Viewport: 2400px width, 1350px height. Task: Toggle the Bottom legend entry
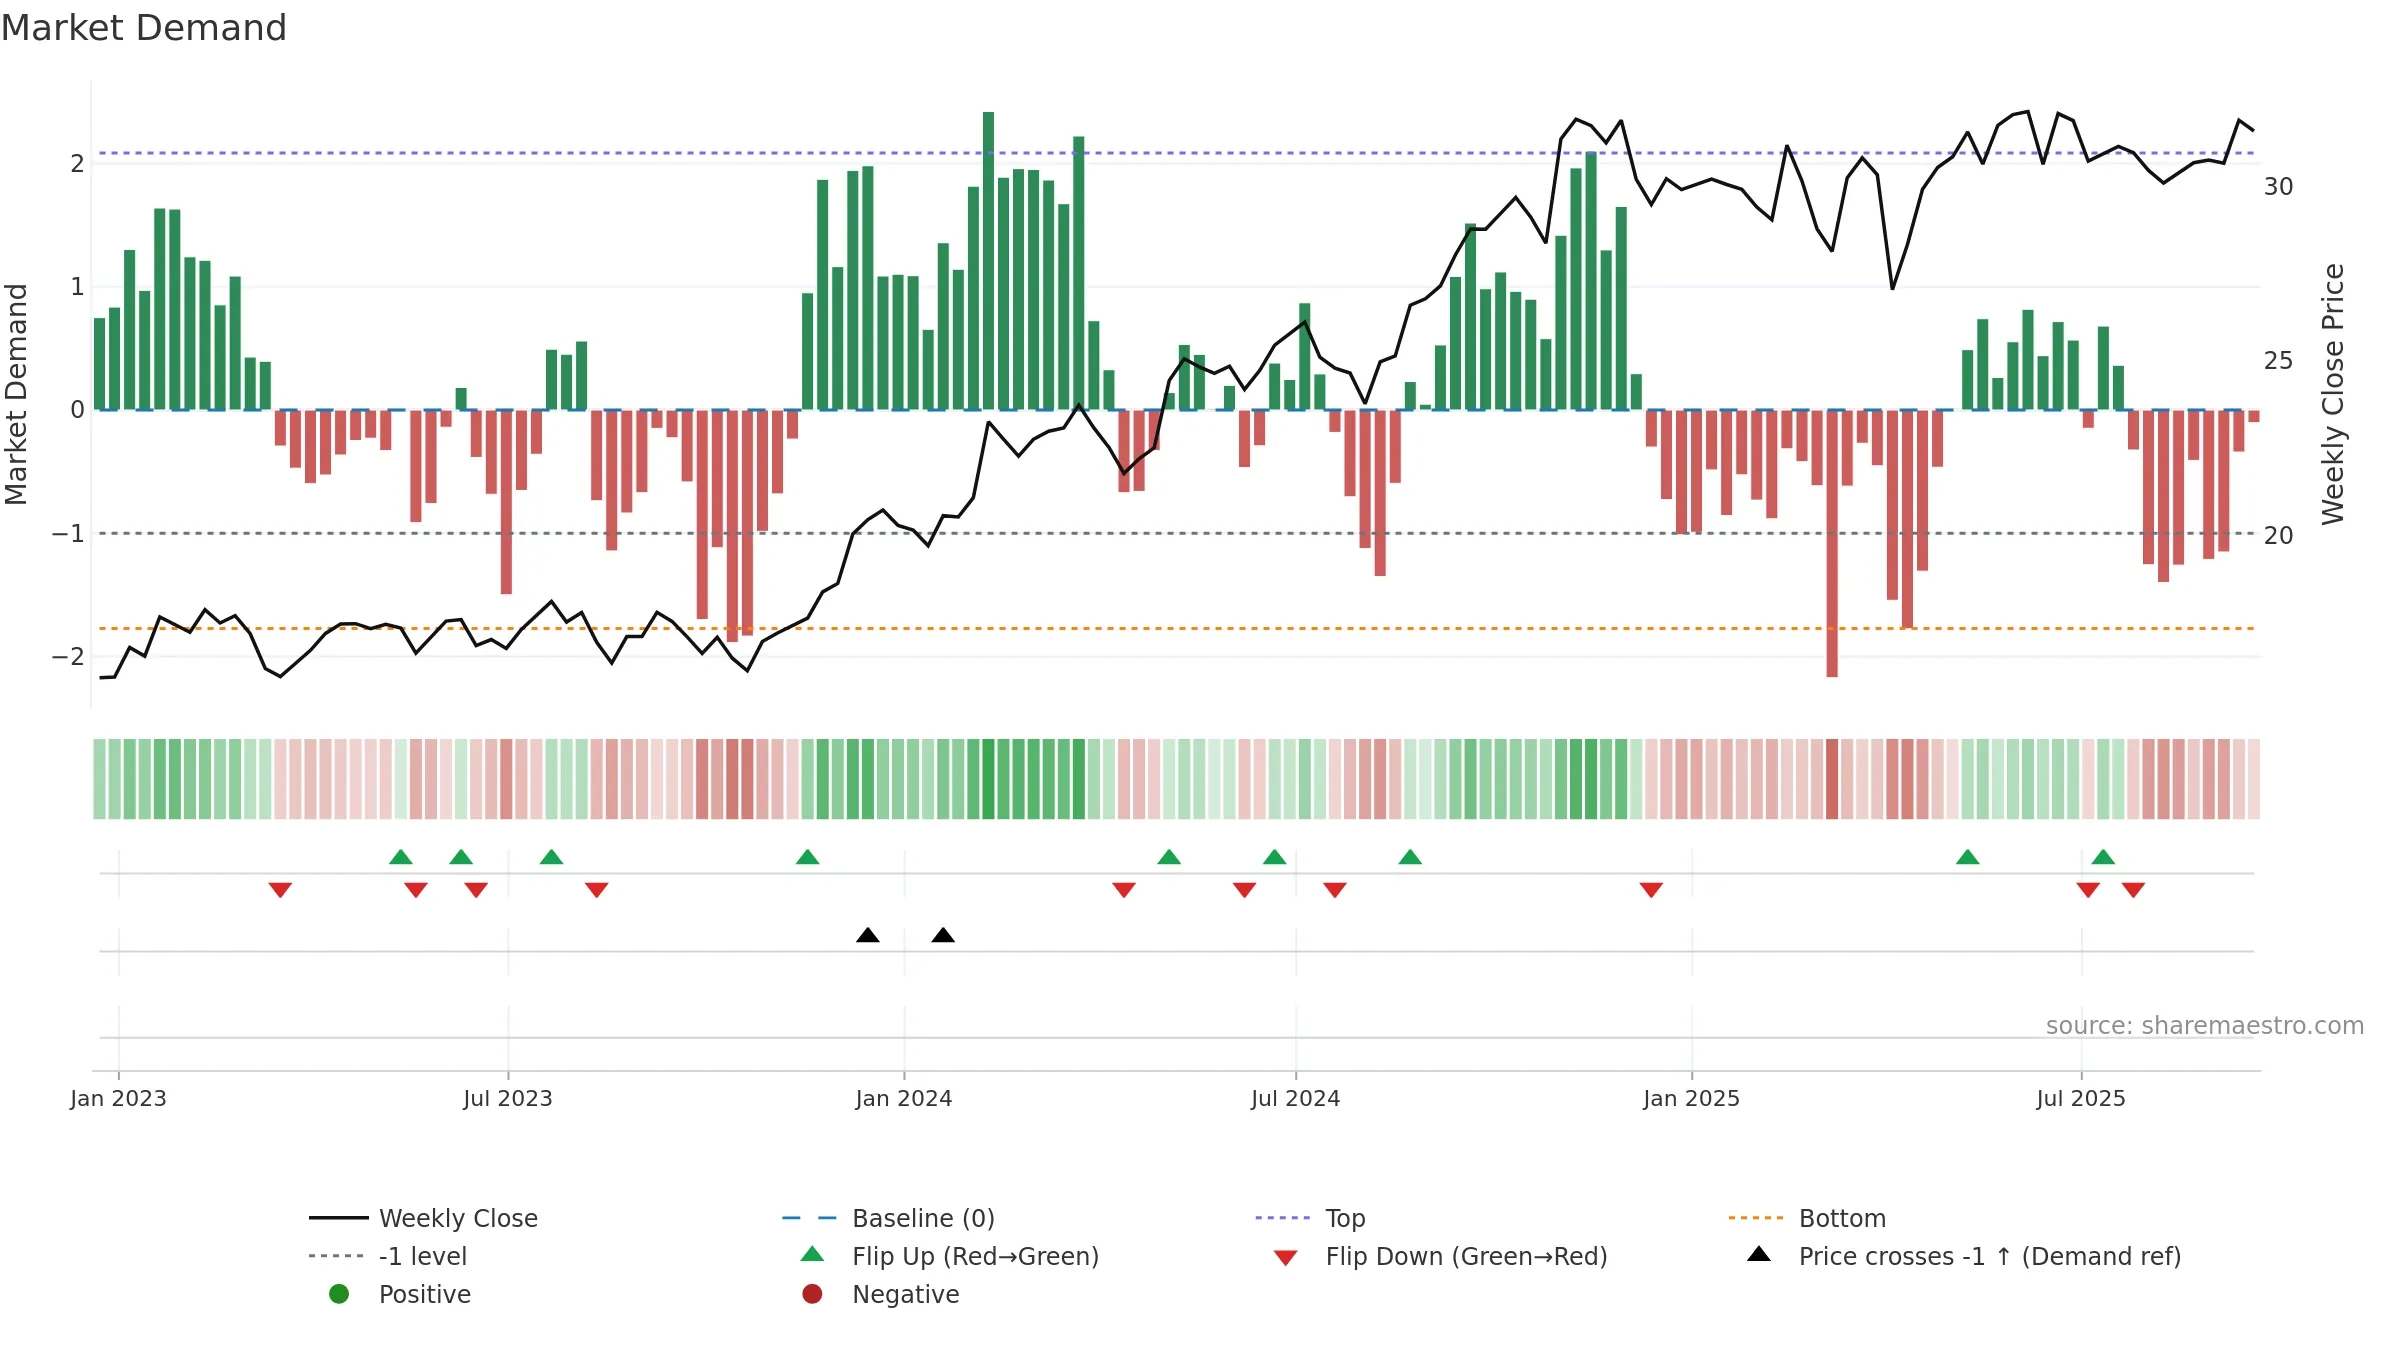coord(1756,1218)
